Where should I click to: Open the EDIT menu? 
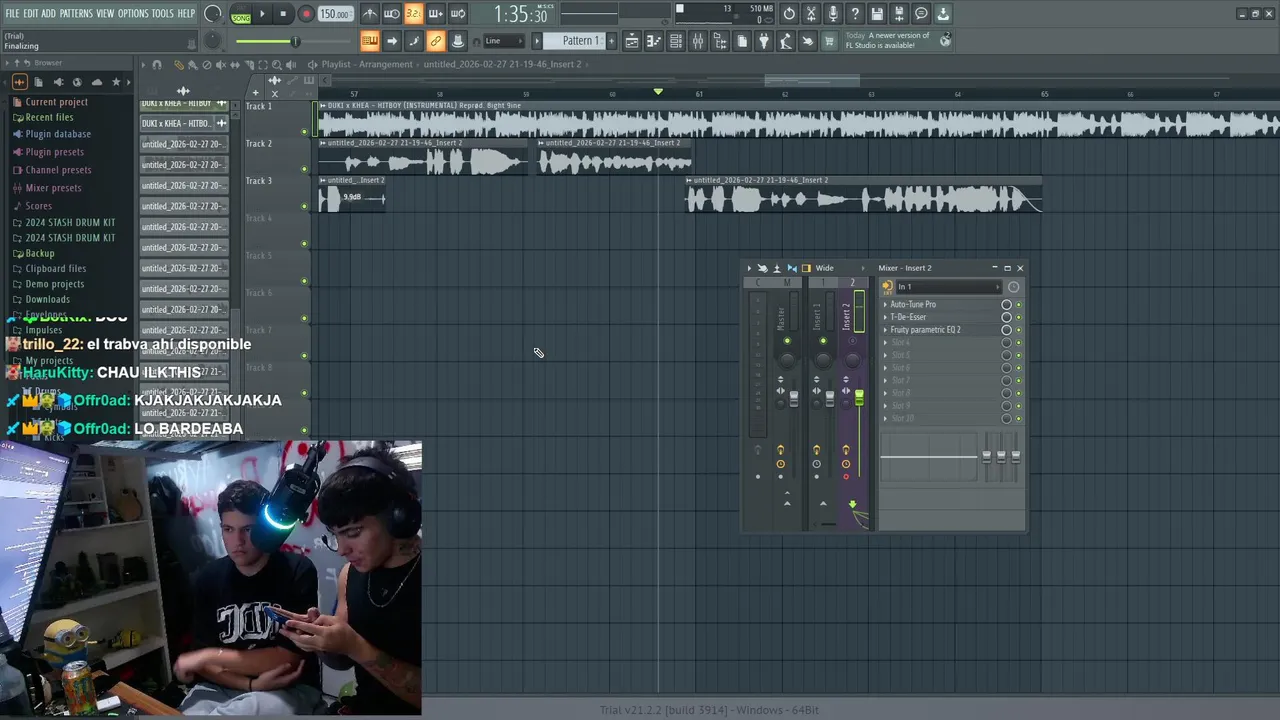point(31,13)
